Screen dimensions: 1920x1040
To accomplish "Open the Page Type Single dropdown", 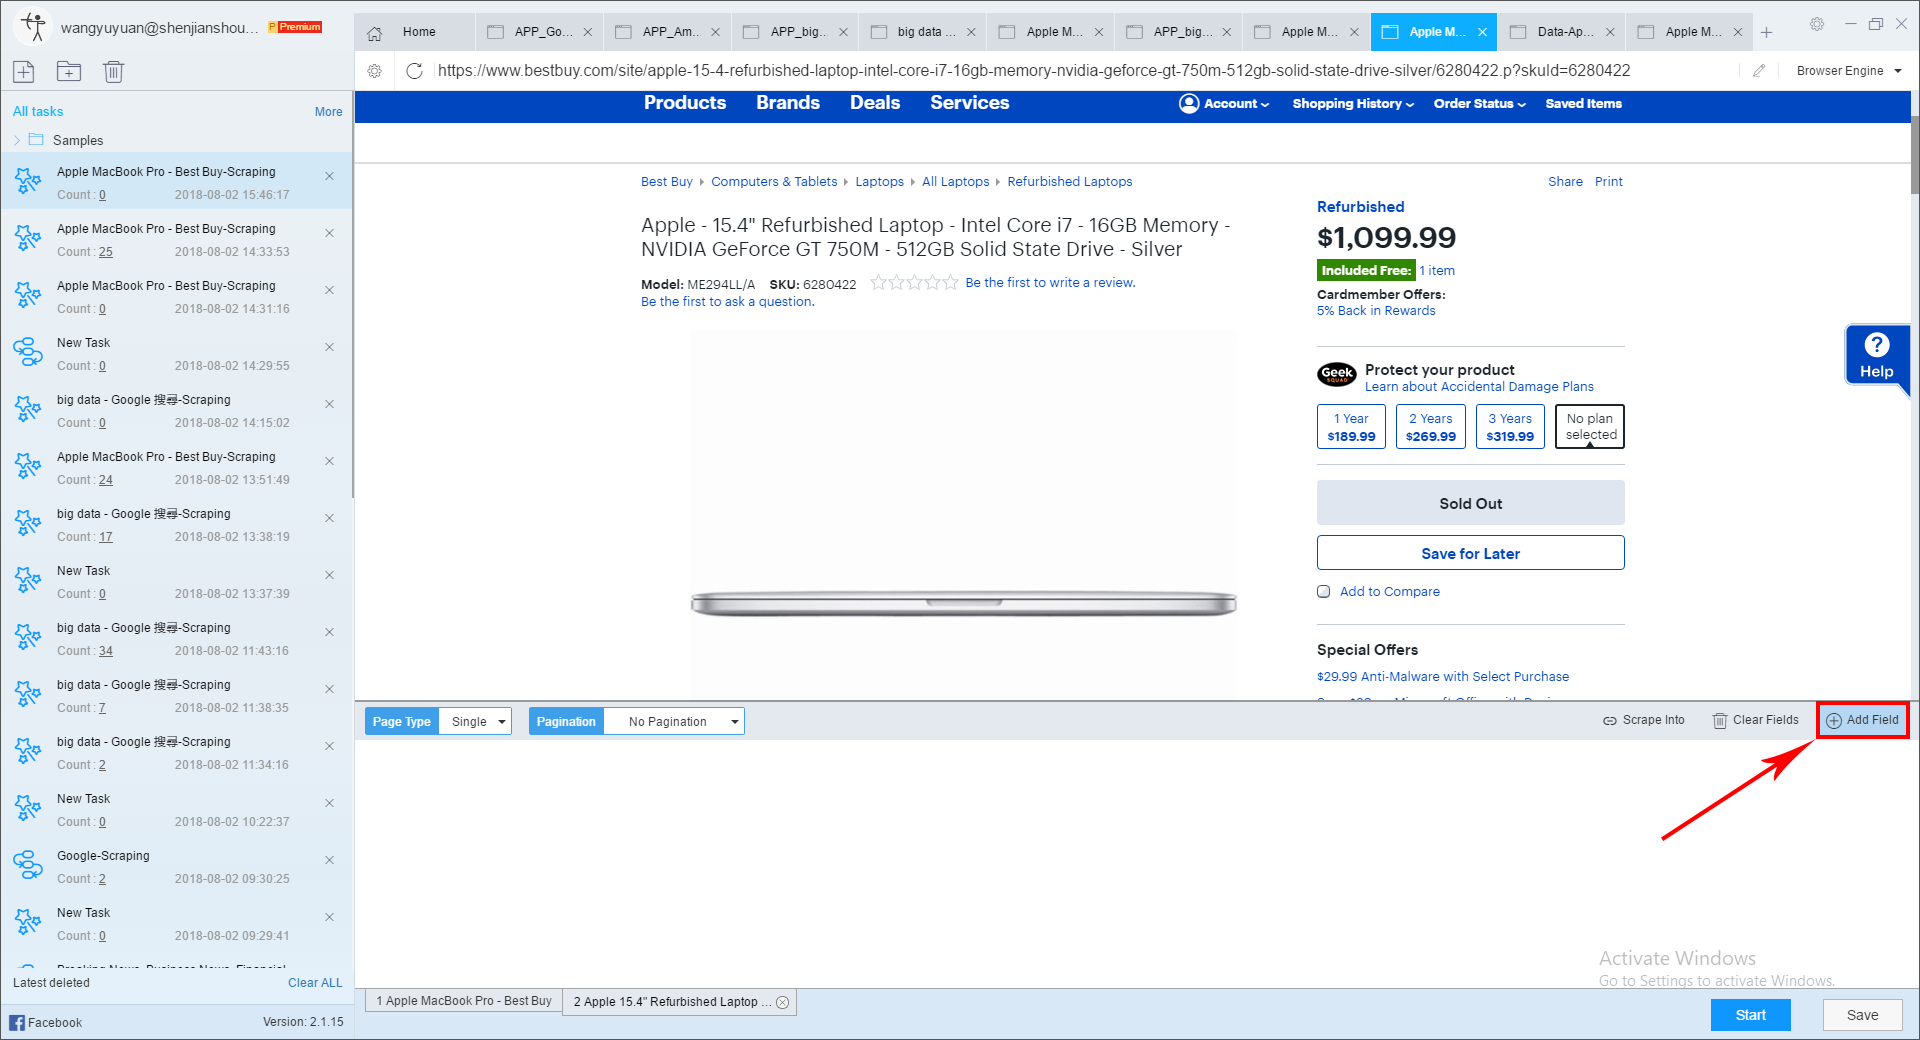I will 475,721.
